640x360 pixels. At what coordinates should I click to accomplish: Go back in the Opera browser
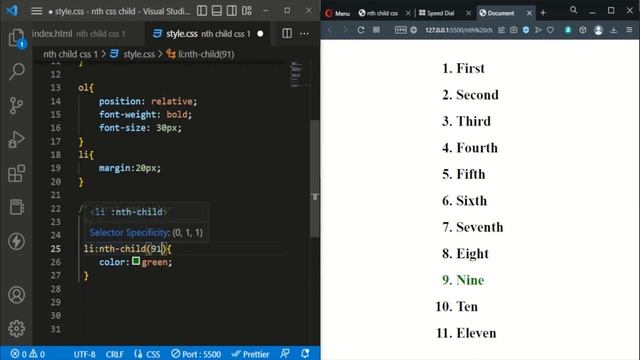pyautogui.click(x=330, y=30)
